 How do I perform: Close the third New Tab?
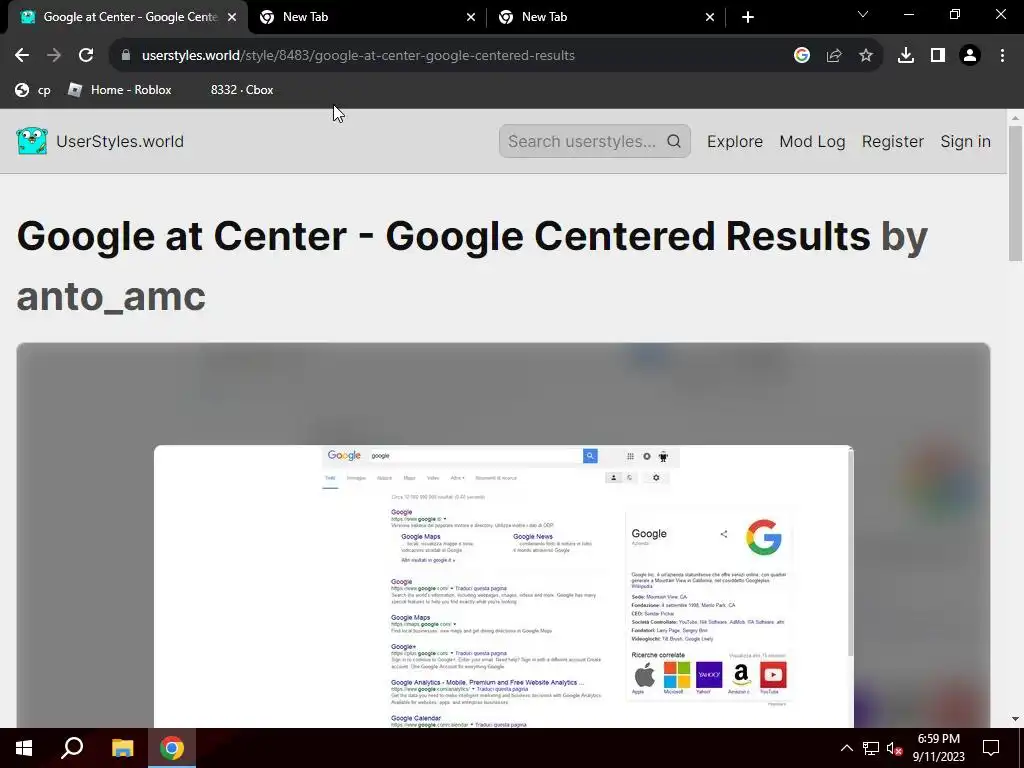point(710,17)
